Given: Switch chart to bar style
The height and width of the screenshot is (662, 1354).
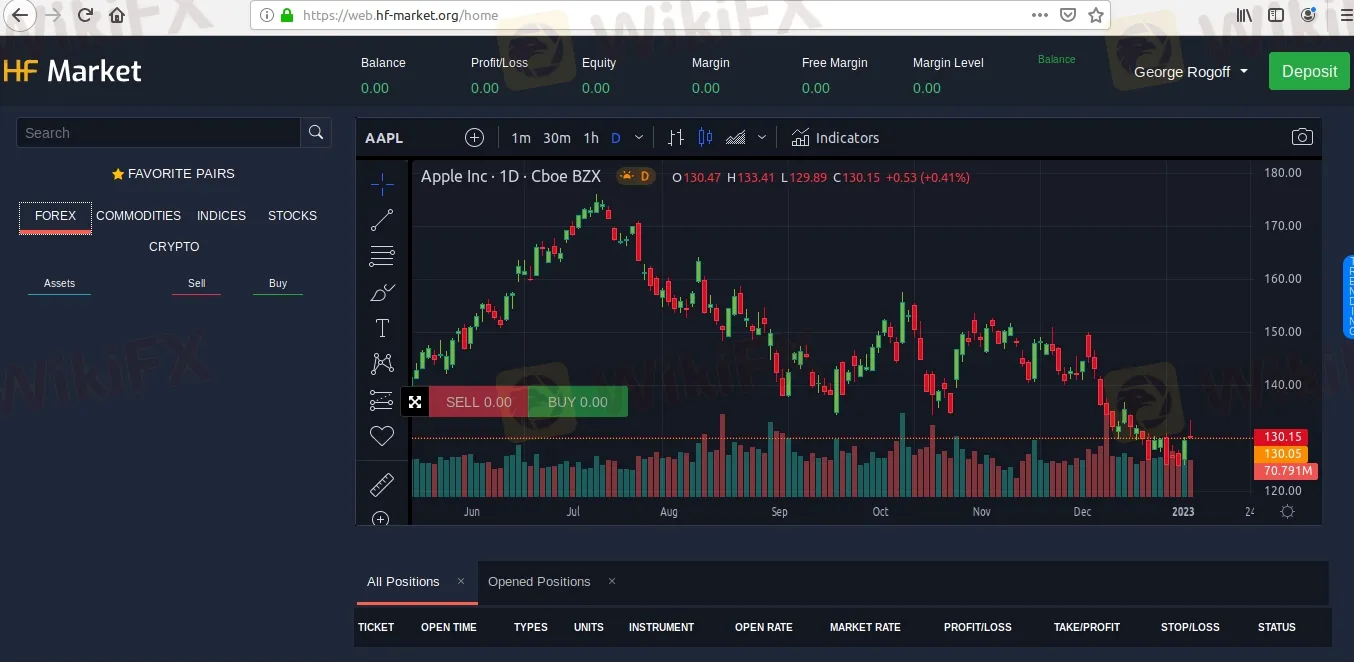Looking at the screenshot, I should 676,138.
